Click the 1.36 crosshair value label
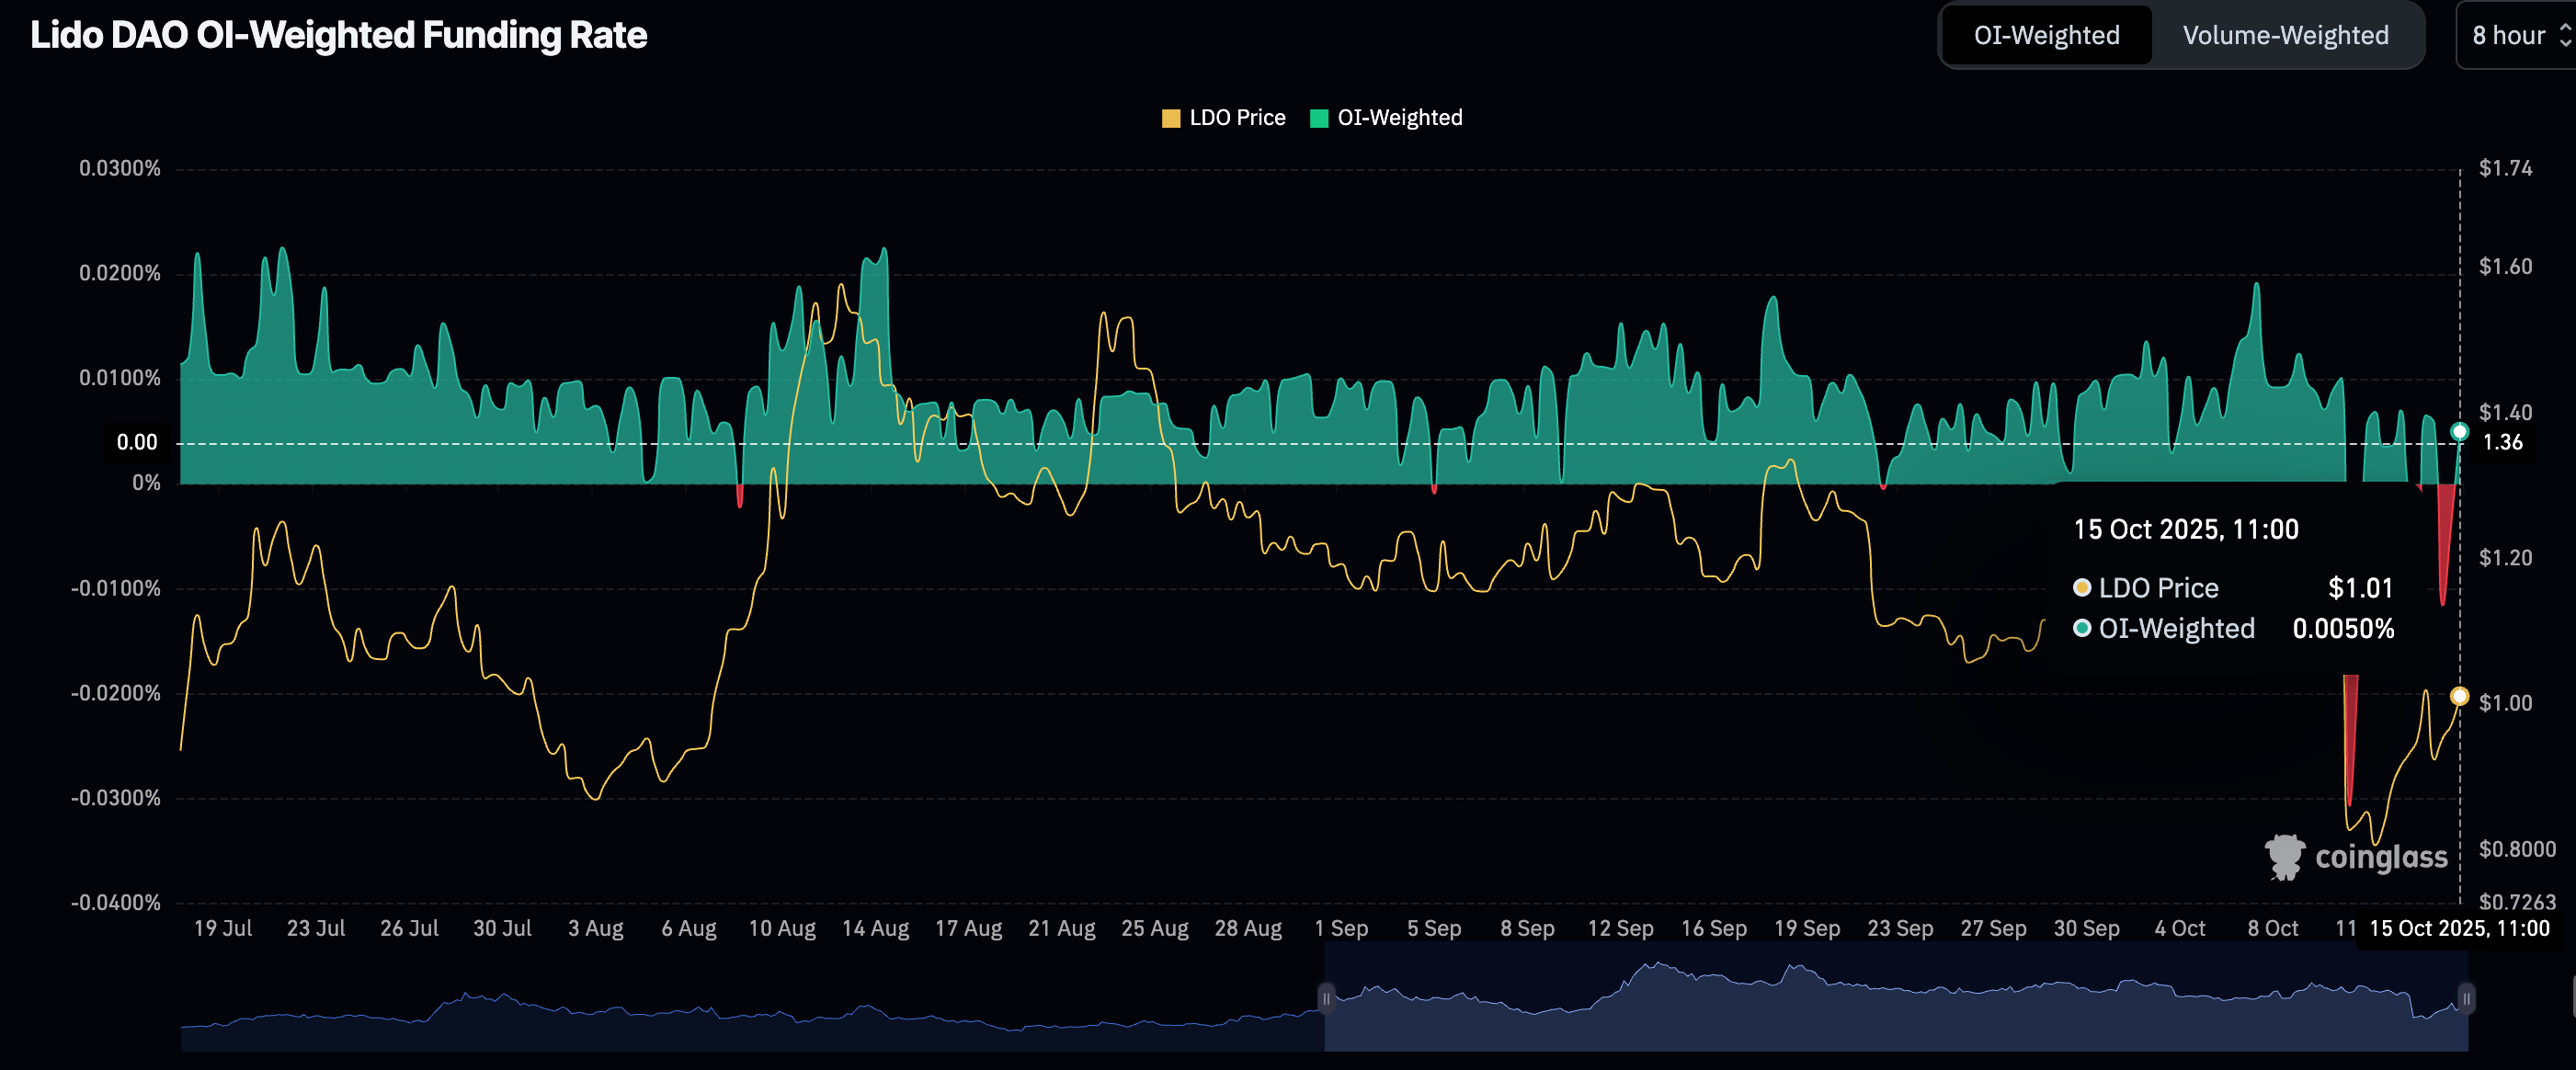The height and width of the screenshot is (1070, 2576). 2502,442
